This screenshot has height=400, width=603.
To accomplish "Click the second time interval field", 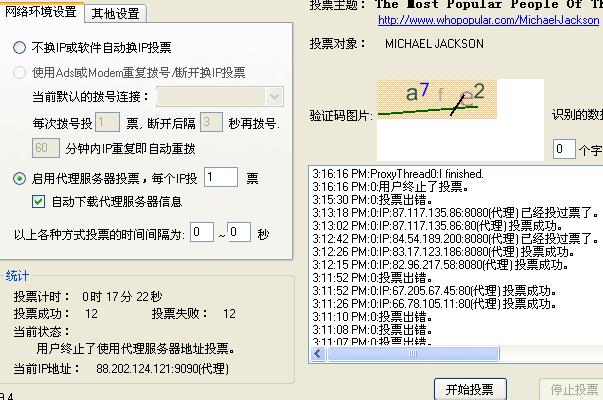I will tap(239, 232).
